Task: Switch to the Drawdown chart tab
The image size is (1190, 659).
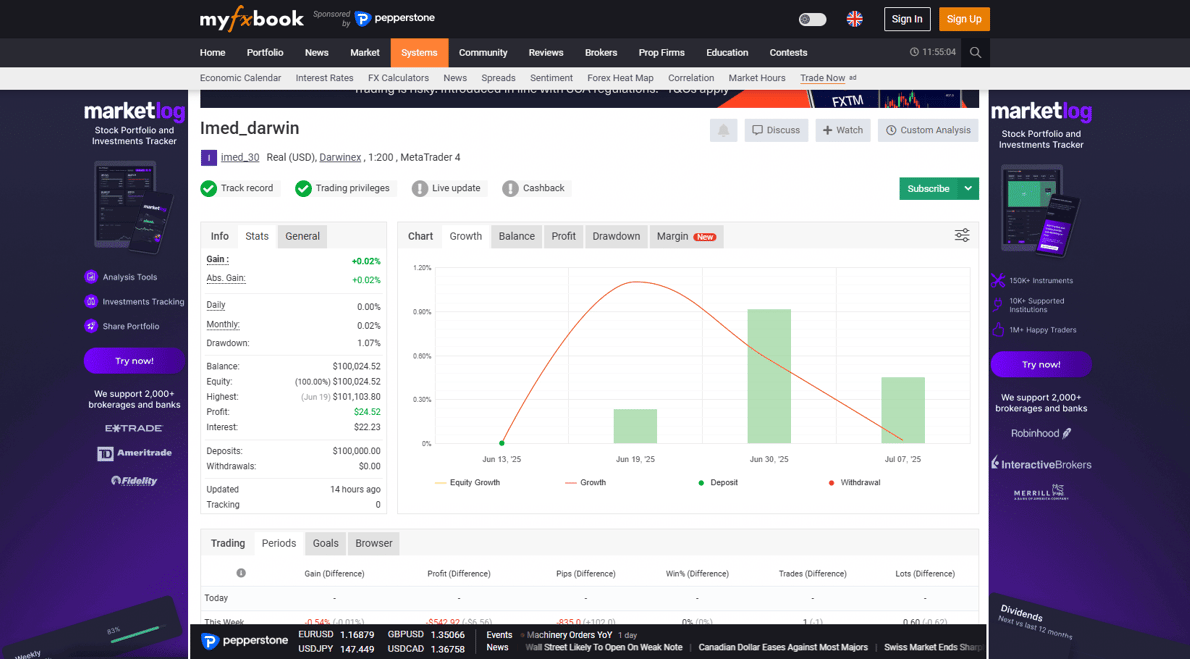Action: click(615, 236)
